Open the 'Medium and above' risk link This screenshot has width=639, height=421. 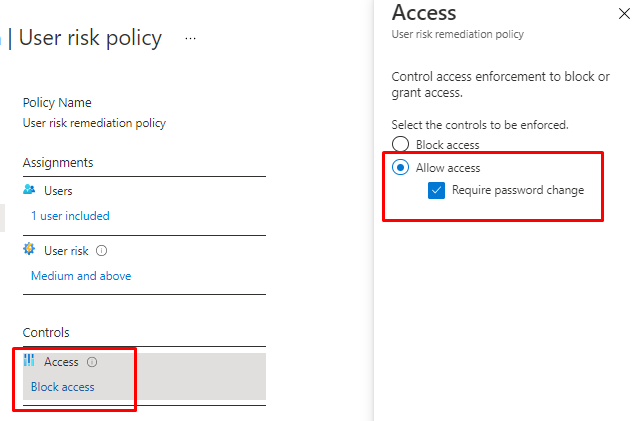(x=81, y=276)
